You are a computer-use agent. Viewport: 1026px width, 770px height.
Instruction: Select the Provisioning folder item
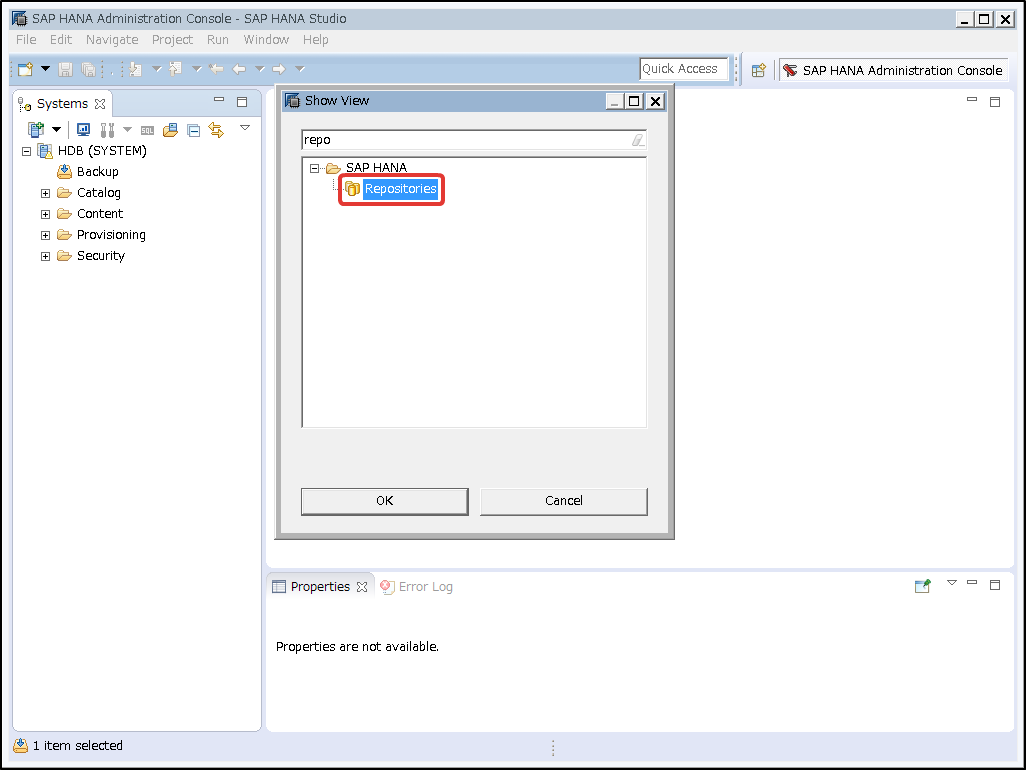(111, 235)
